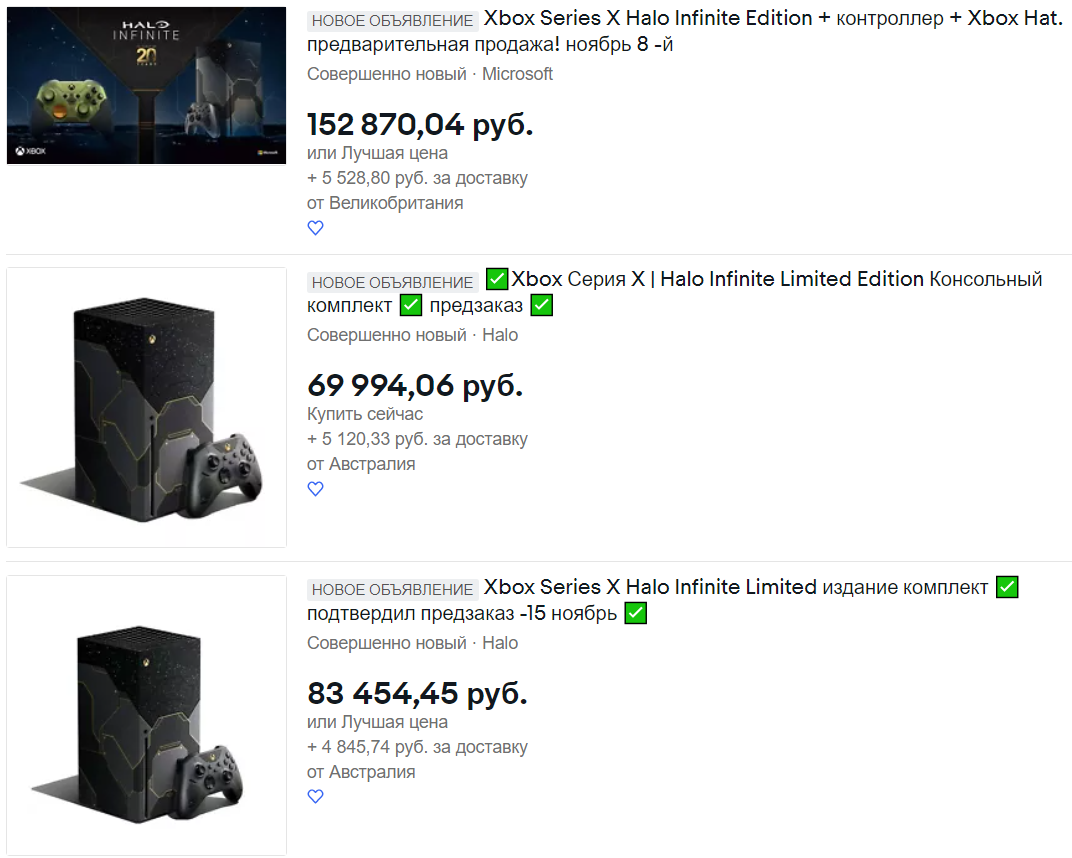Click heart icon under 69 994,06 руб. listing
This screenshot has width=1072, height=858.
(315, 489)
